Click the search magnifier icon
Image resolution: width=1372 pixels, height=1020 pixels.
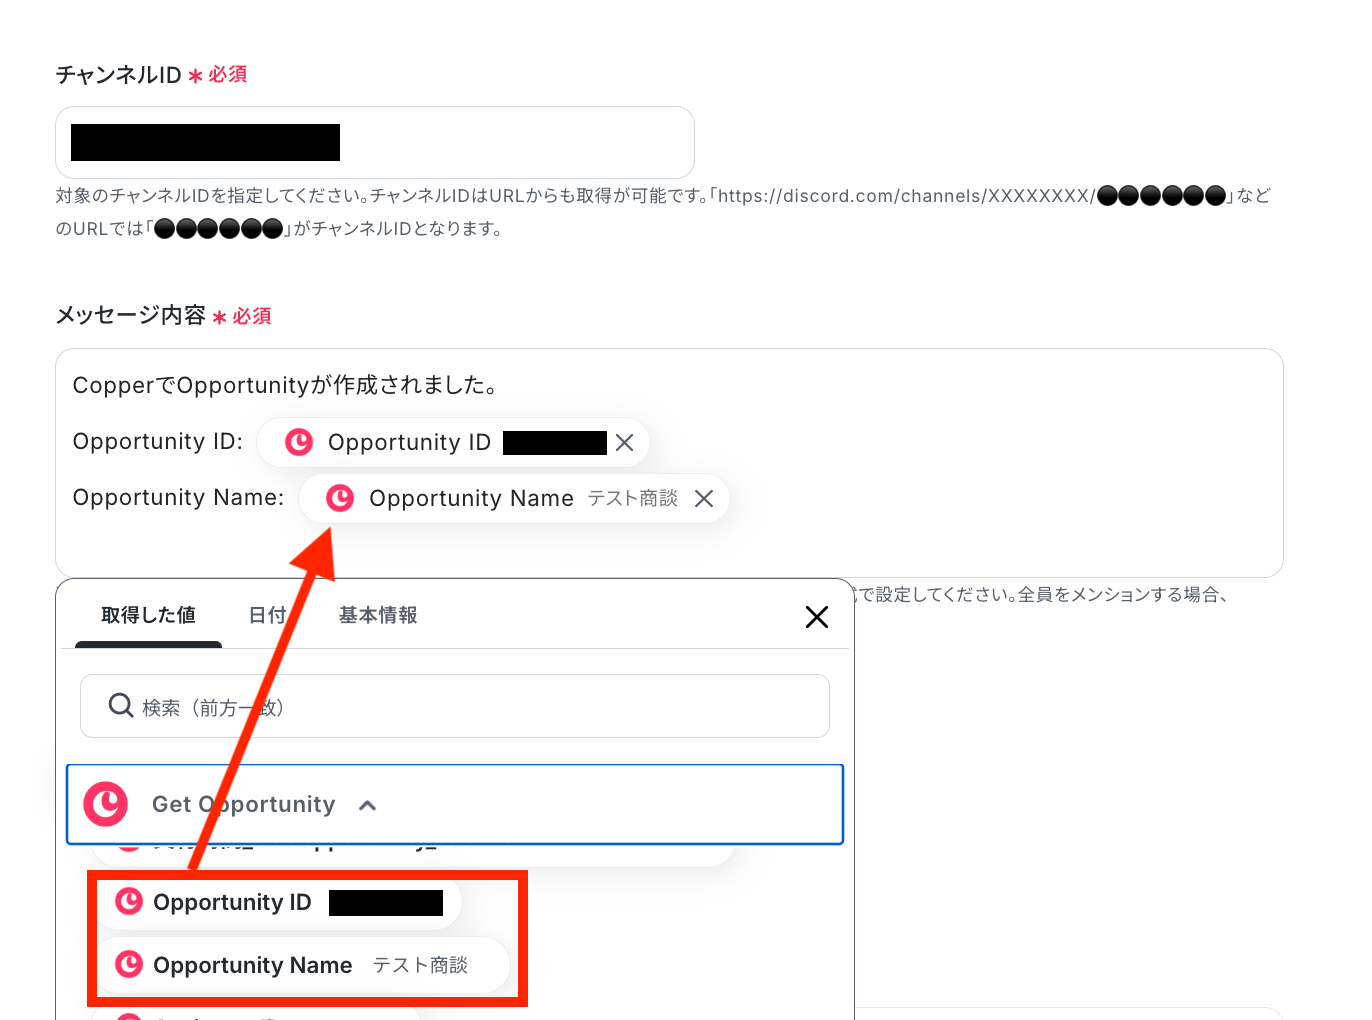coord(121,706)
